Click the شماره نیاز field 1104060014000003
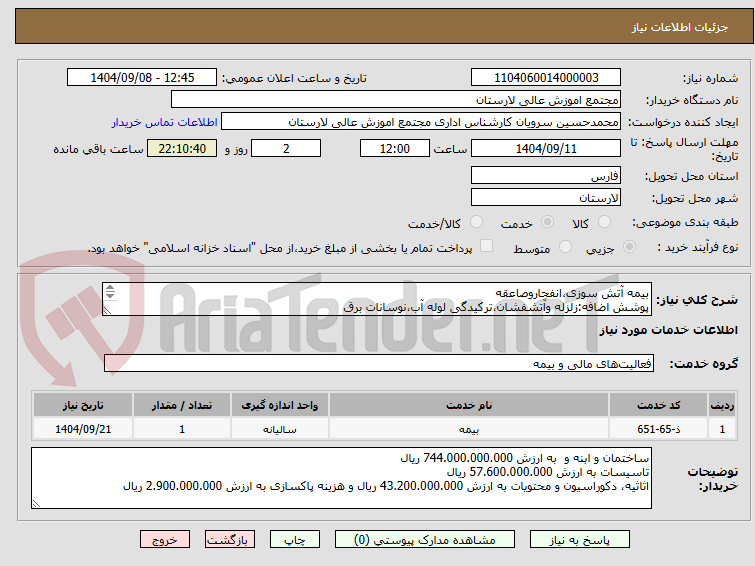 [546, 78]
